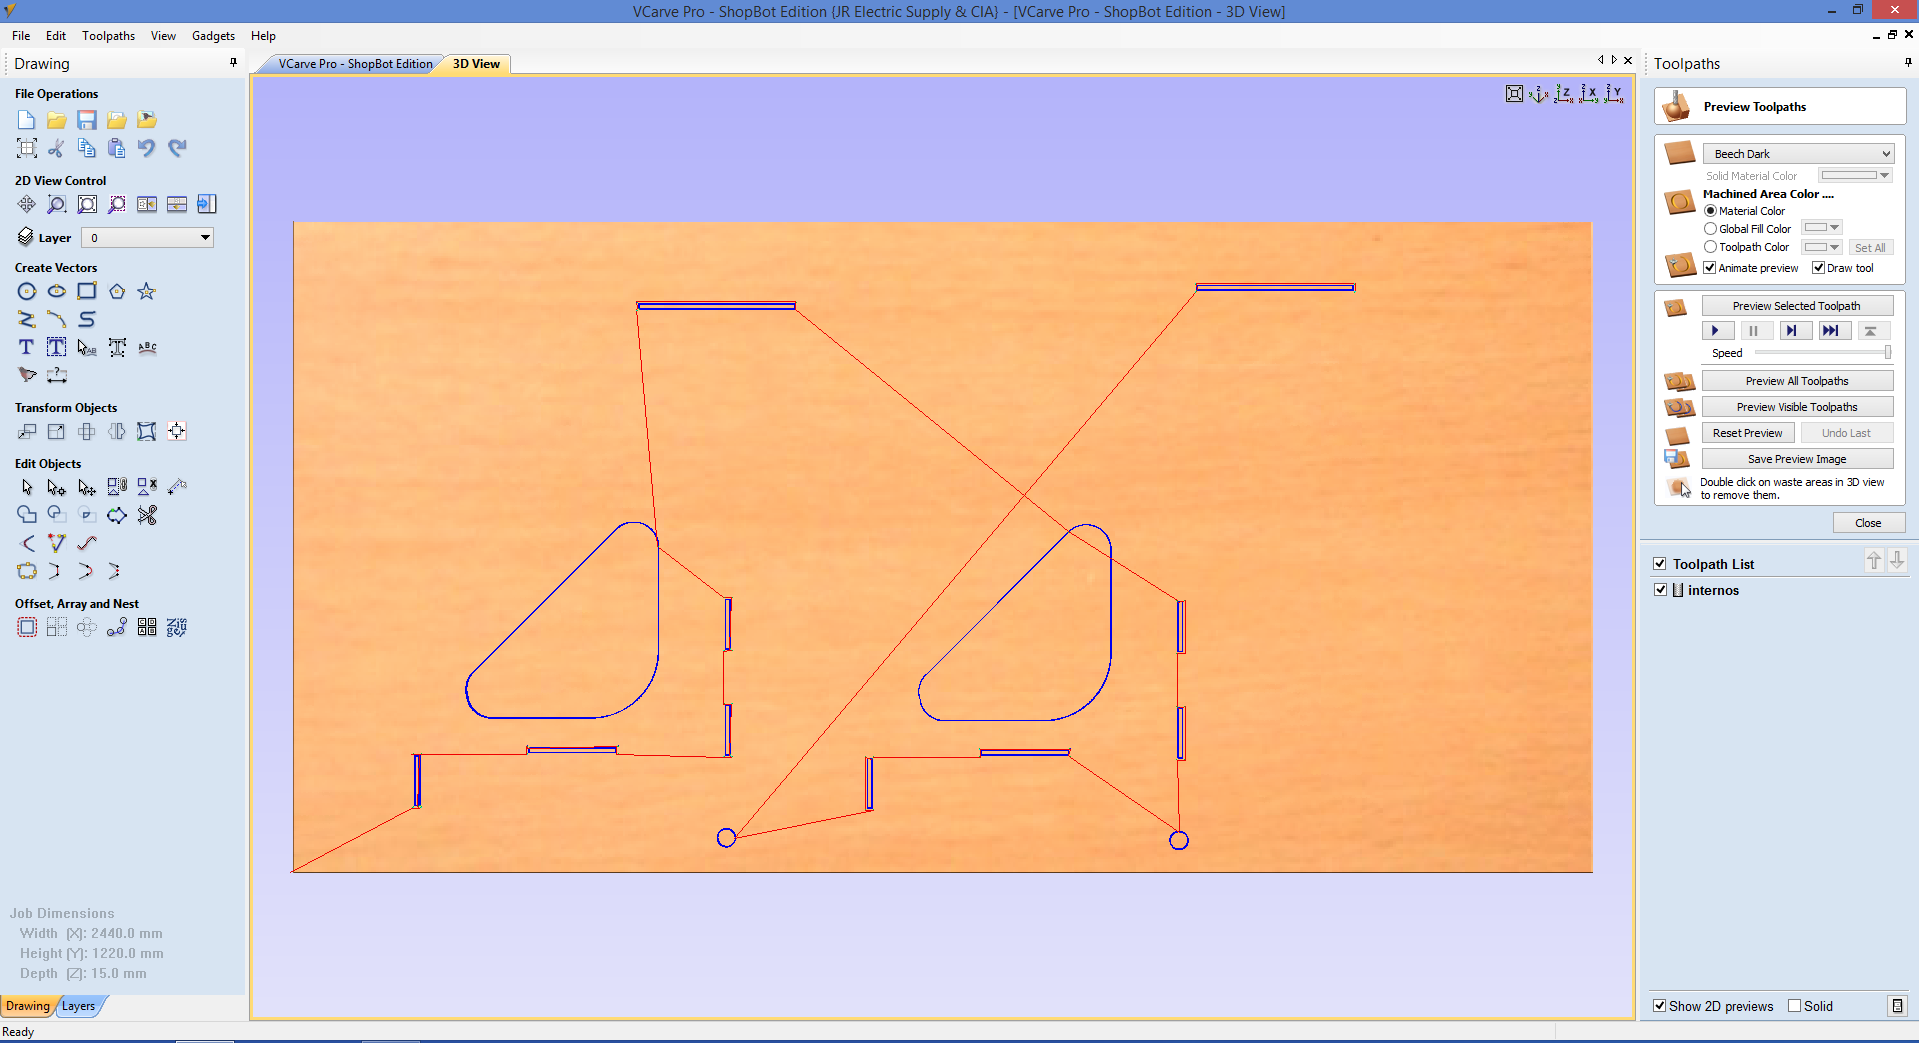Toggle the Draw tool checkbox
This screenshot has height=1043, width=1919.
pyautogui.click(x=1819, y=268)
